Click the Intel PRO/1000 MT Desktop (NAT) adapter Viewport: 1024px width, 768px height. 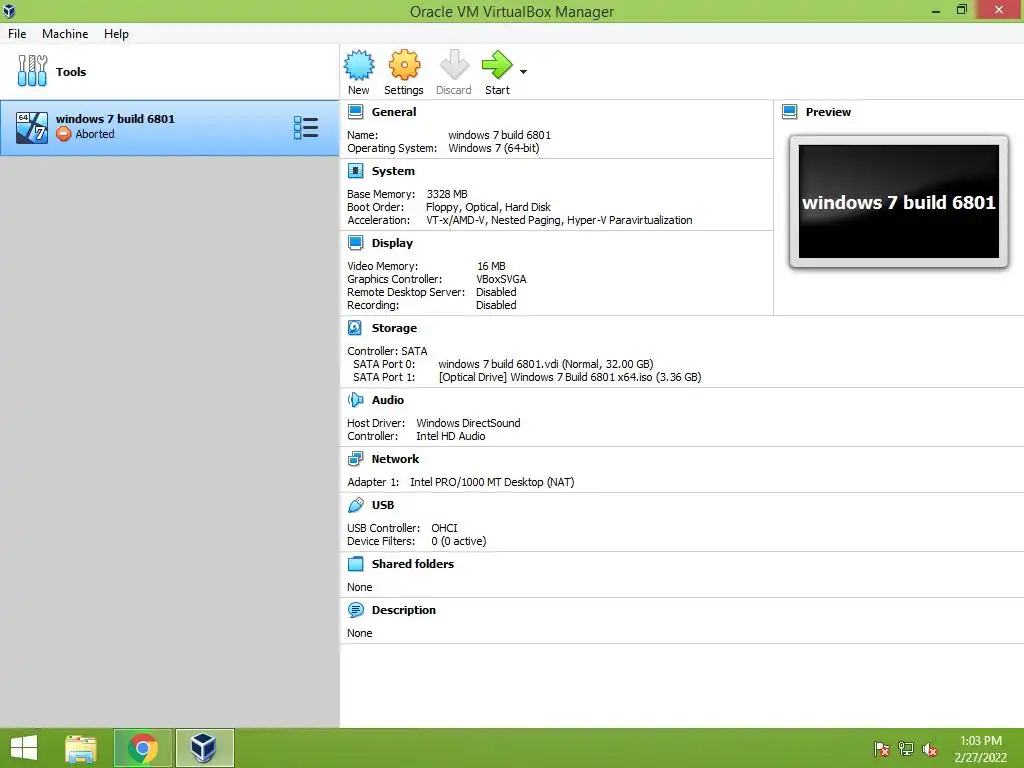click(x=492, y=482)
